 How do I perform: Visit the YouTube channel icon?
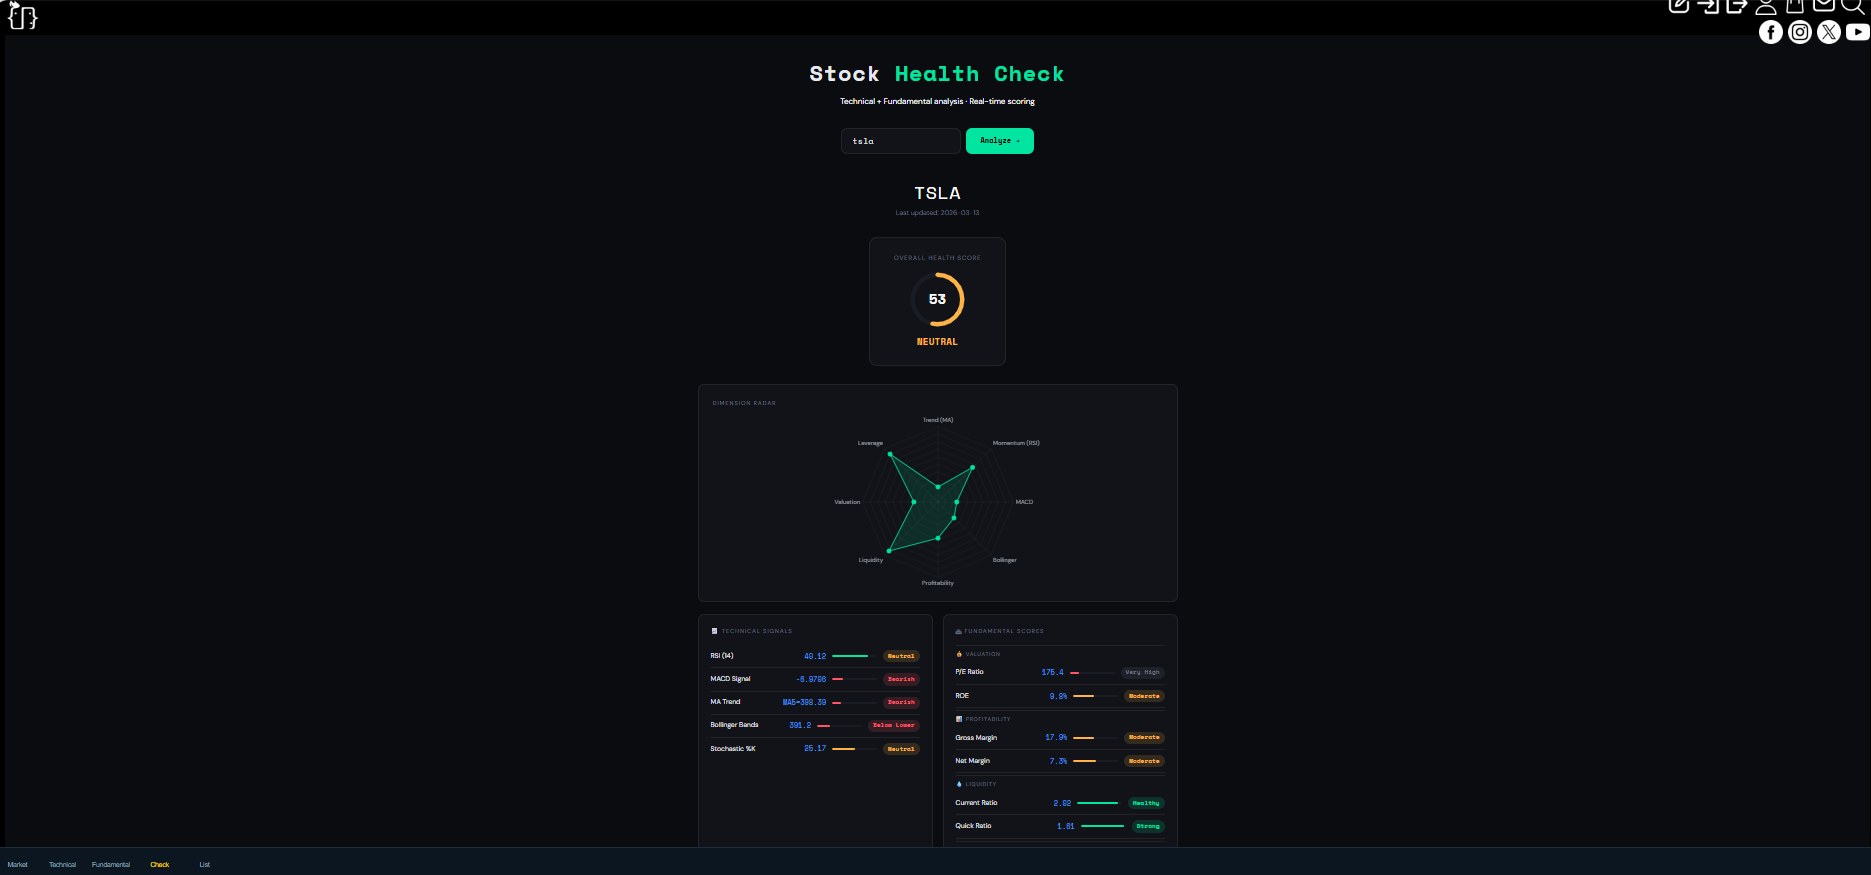coord(1858,32)
